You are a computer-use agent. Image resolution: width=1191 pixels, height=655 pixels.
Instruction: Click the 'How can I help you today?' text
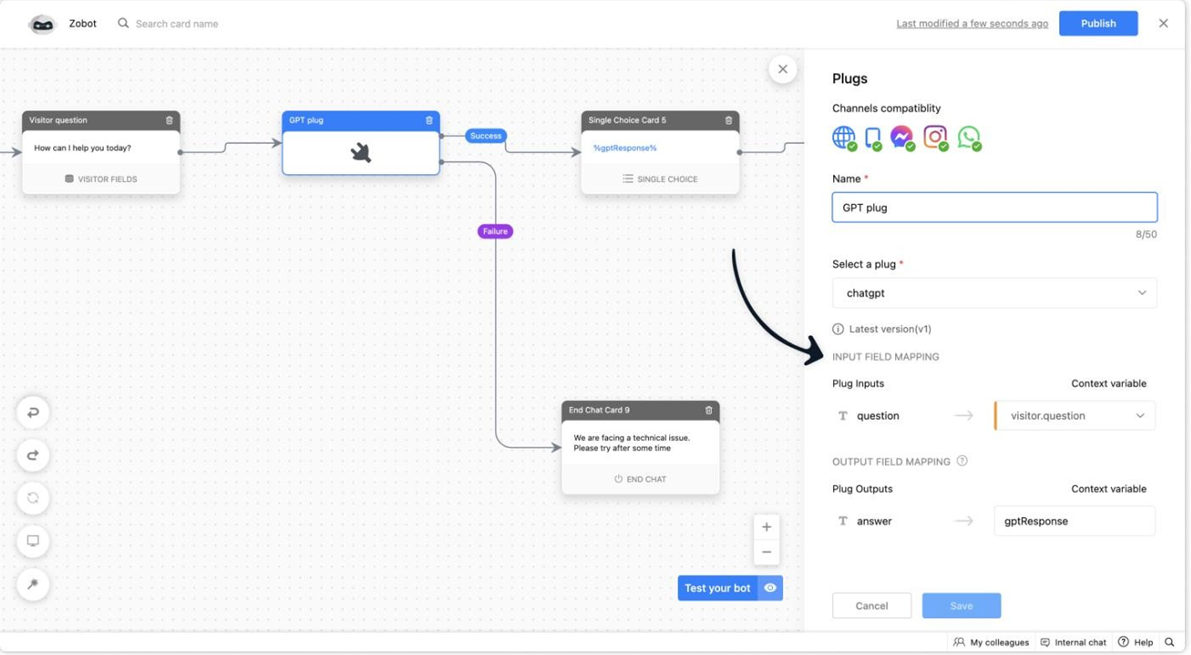click(83, 148)
